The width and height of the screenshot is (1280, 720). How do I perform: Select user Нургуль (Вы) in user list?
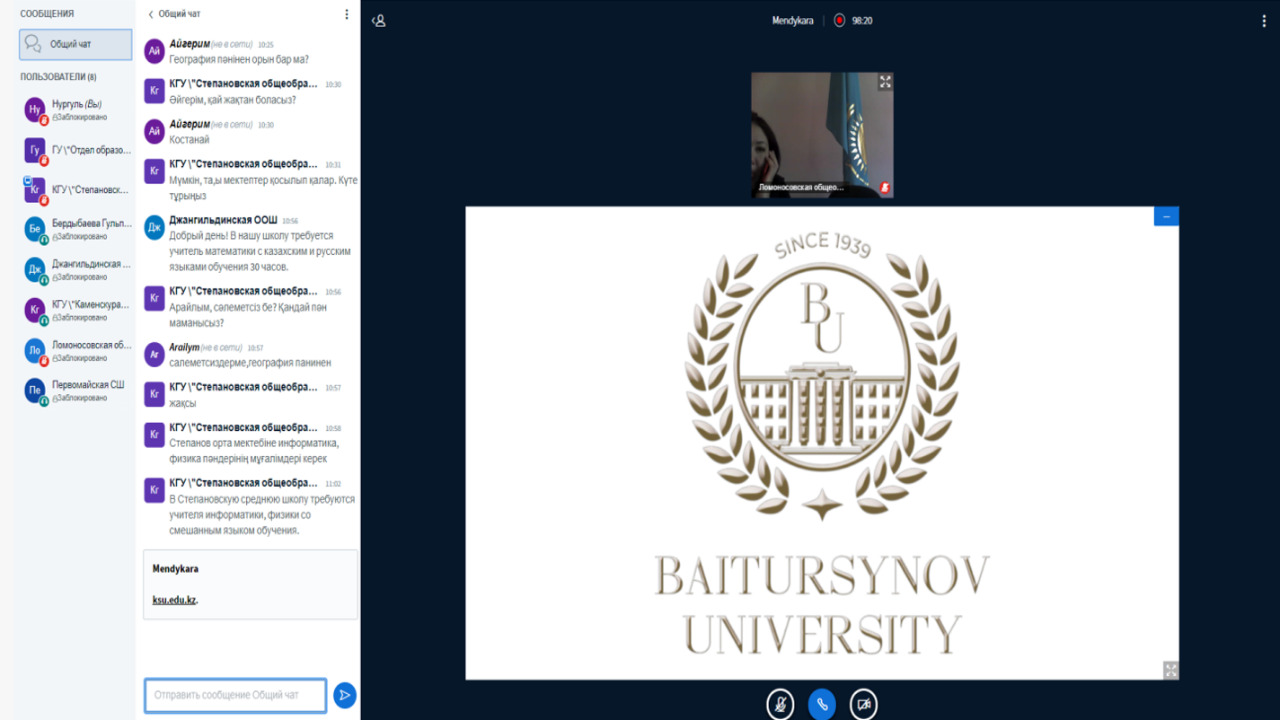pyautogui.click(x=76, y=110)
